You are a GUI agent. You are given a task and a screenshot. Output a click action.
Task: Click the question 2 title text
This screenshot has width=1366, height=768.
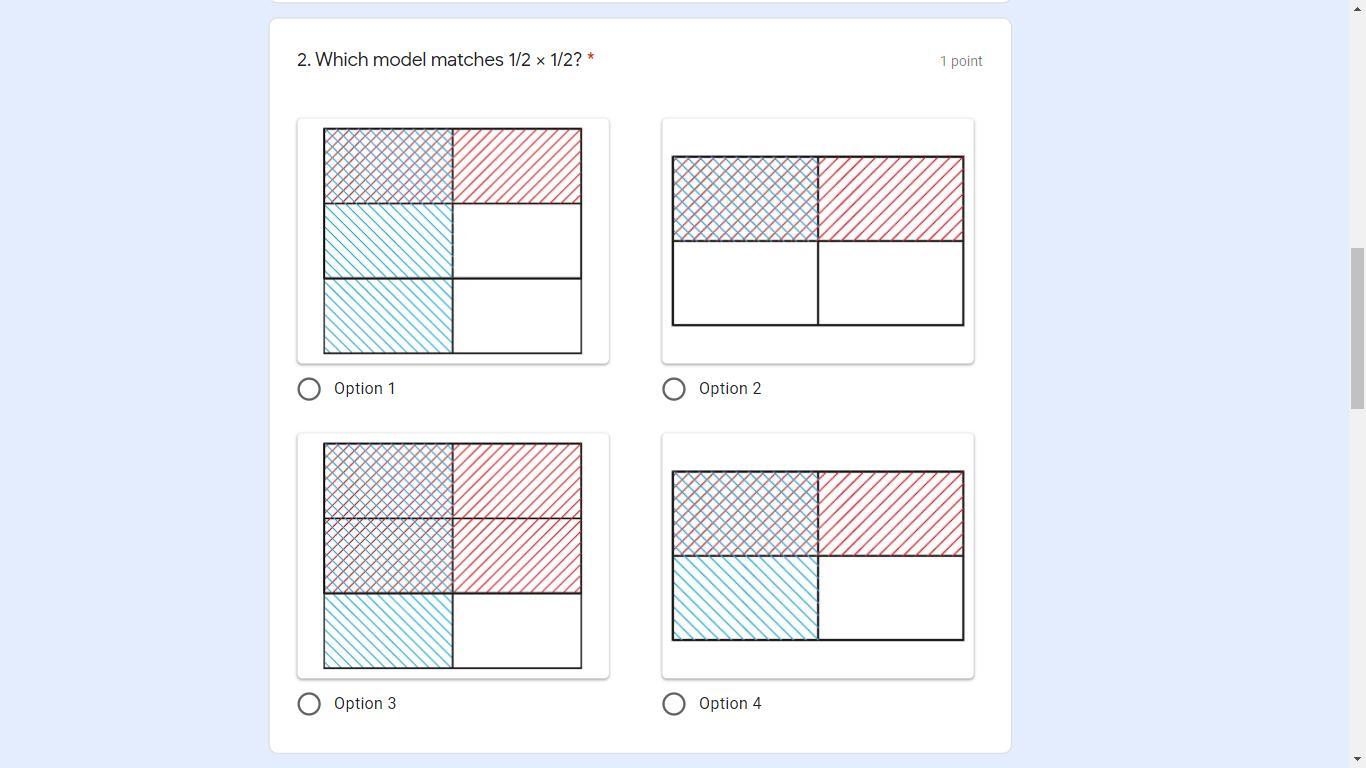coord(439,60)
